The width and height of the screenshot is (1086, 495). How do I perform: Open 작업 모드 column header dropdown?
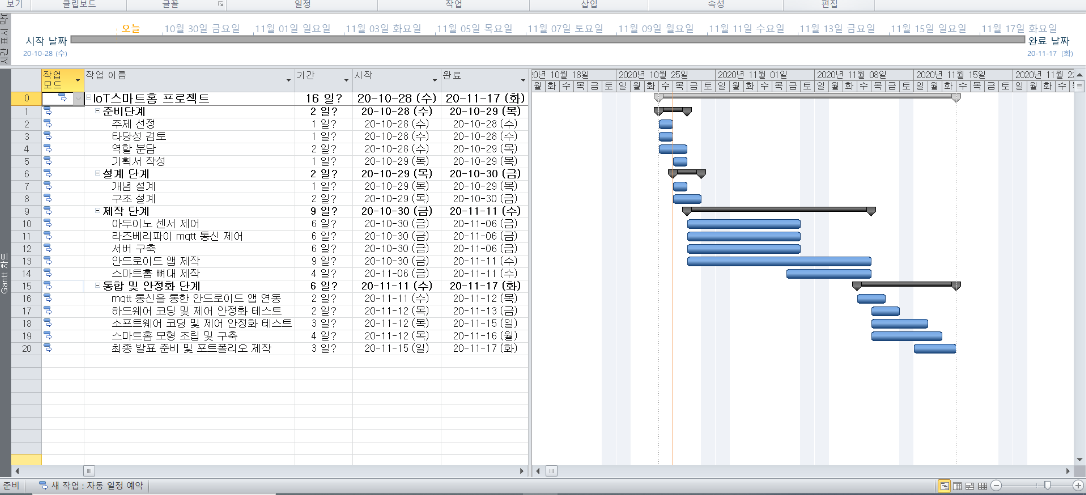[x=78, y=80]
